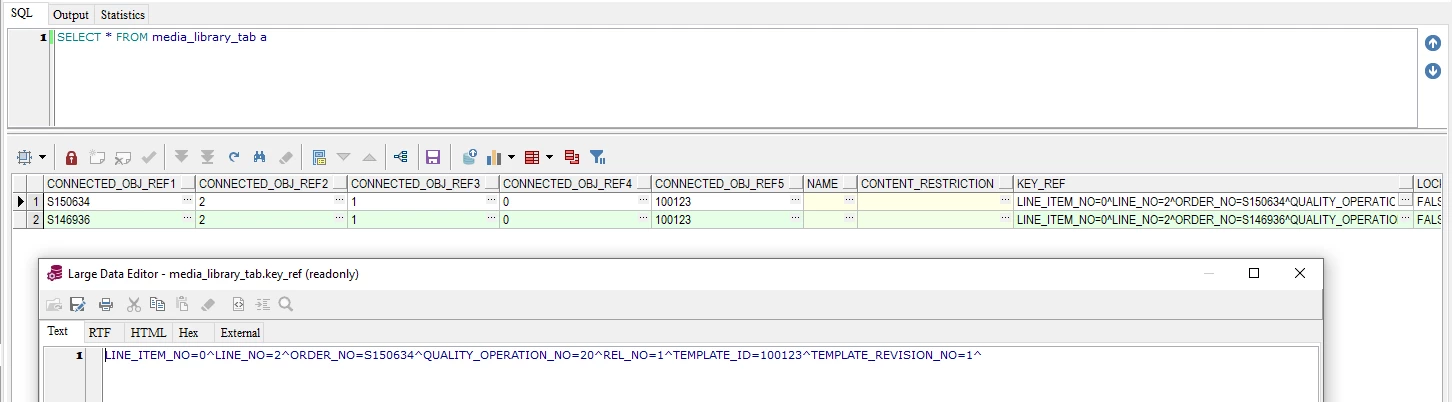Open the dropdown arrow next to red table icon

[550, 158]
